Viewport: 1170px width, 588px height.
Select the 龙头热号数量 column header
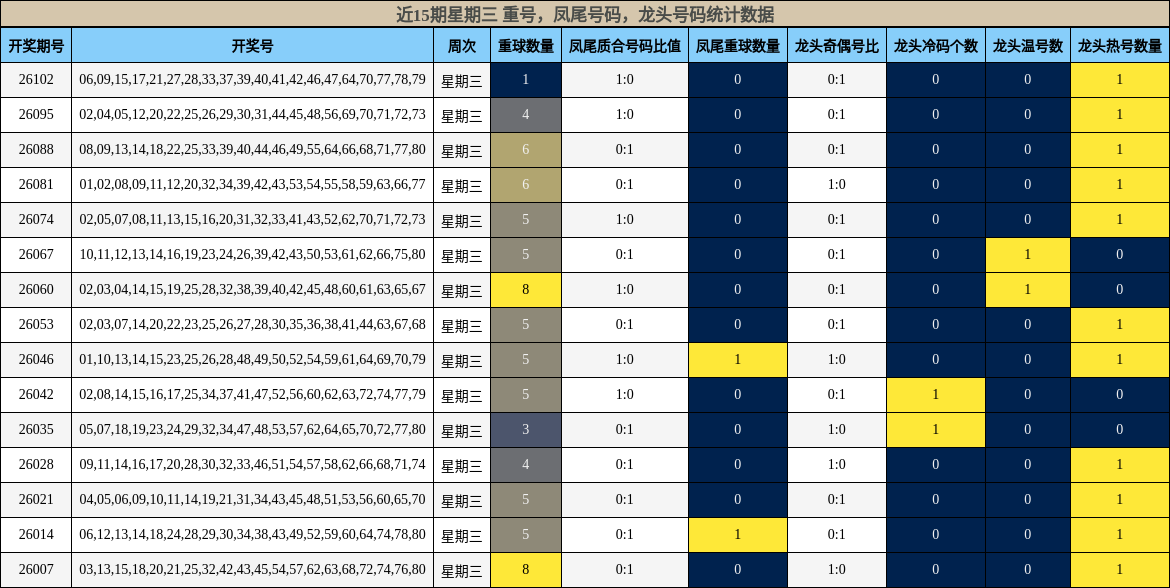1119,45
